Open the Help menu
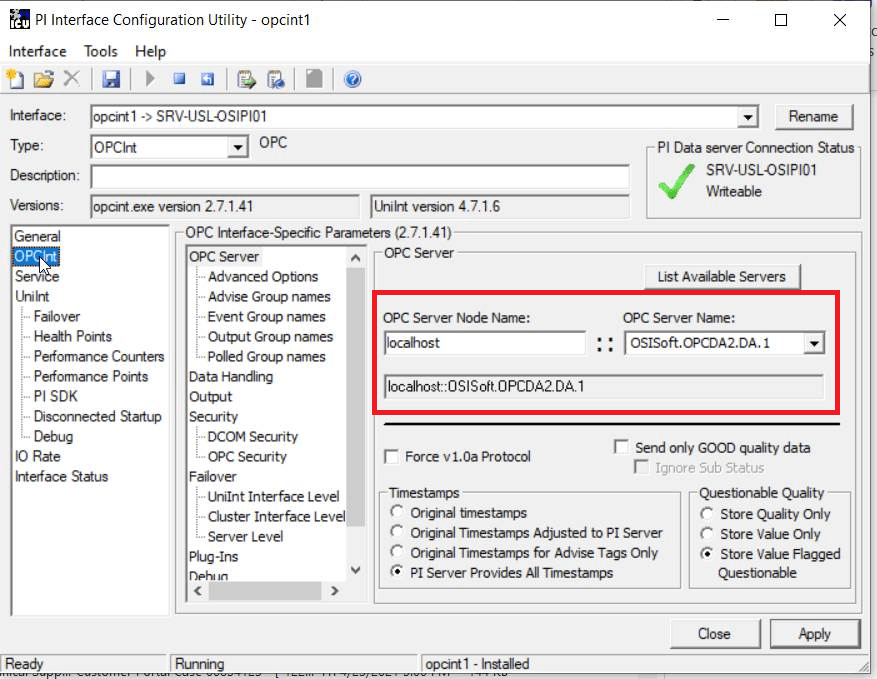Screen dimensions: 877x679 pyautogui.click(x=150, y=51)
